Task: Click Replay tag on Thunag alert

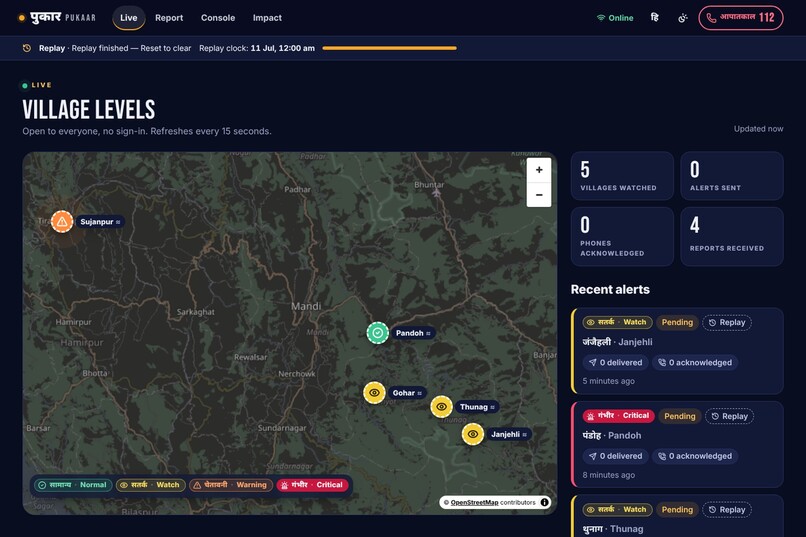Action: (x=727, y=509)
